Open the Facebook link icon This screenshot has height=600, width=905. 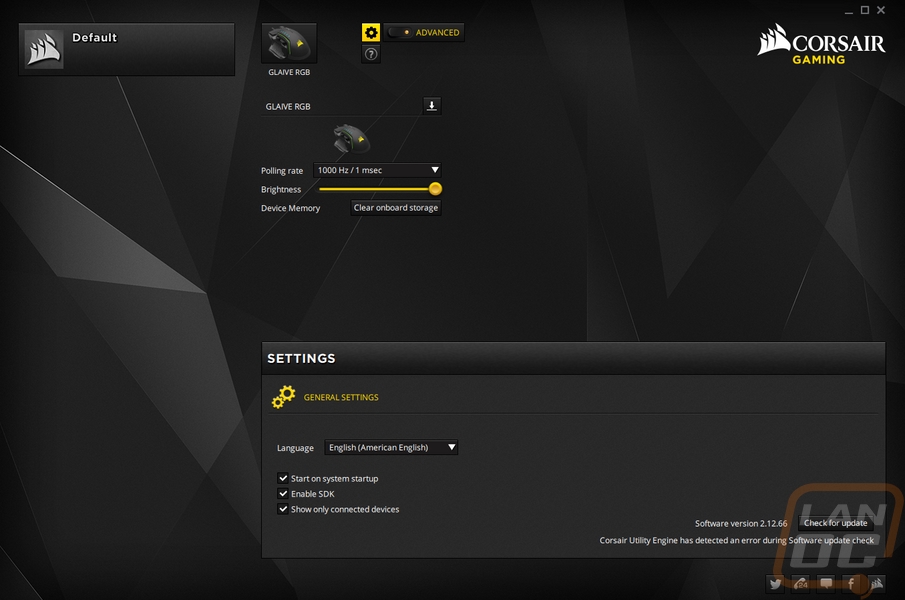tap(851, 583)
